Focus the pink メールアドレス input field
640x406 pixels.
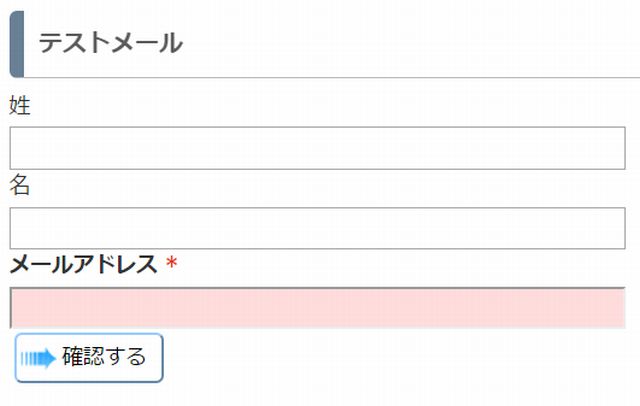317,308
